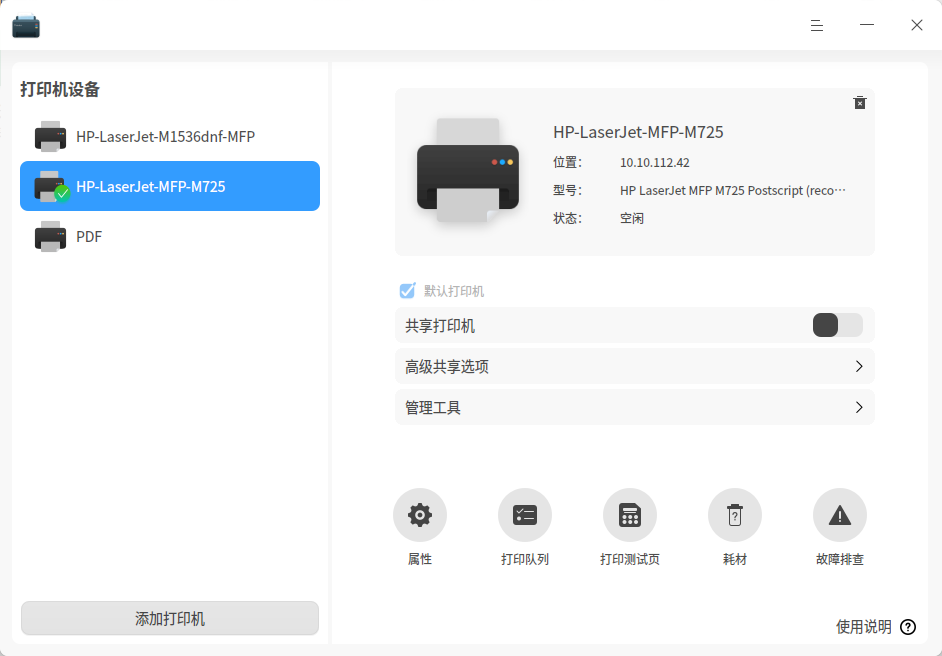
Task: Open the 属性 properties gear icon
Action: point(419,515)
